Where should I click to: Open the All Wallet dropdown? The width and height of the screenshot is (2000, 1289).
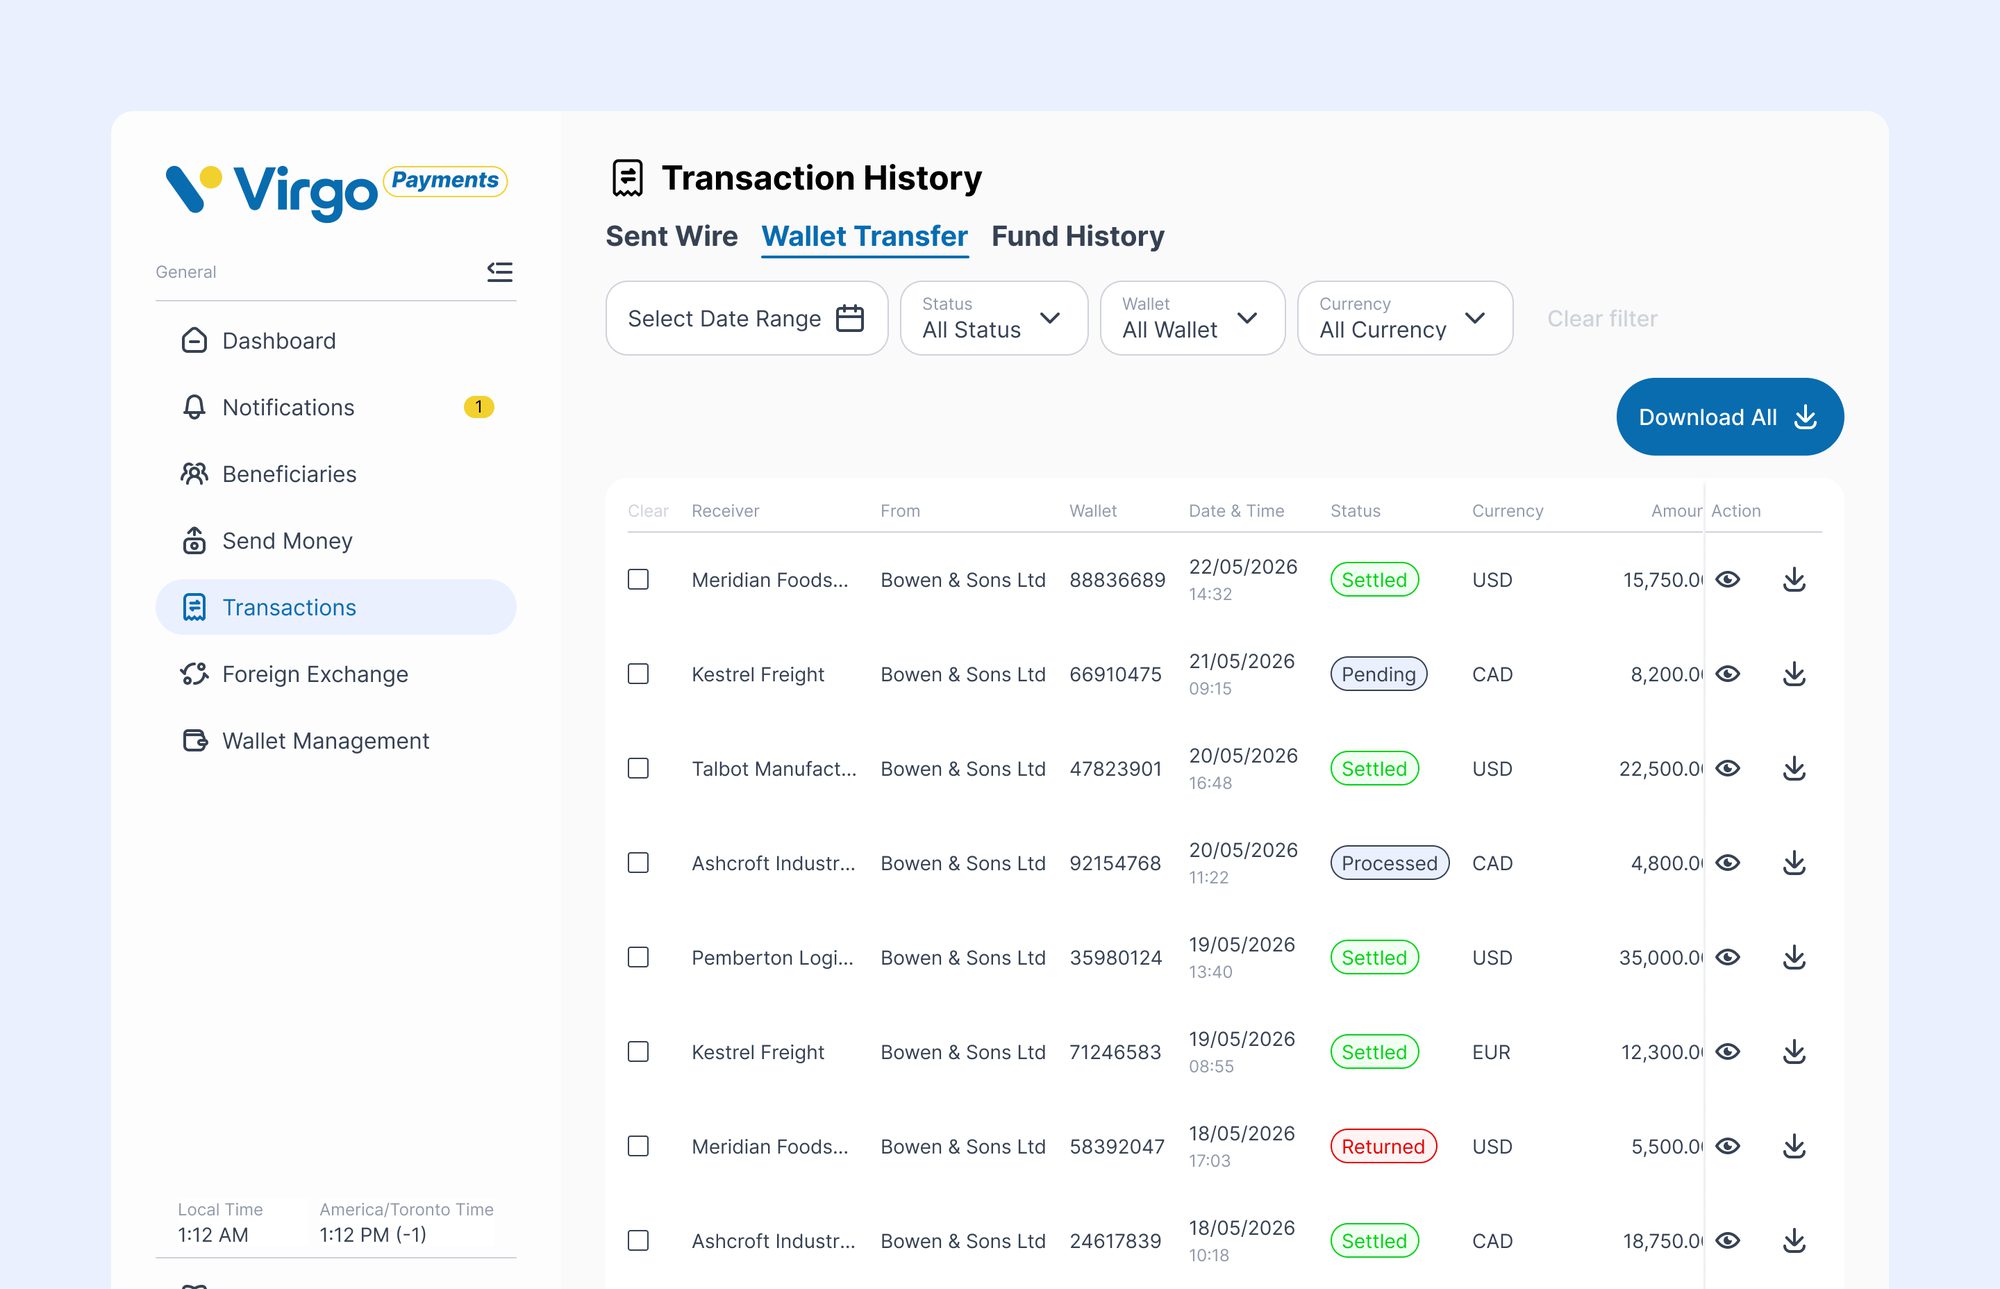pos(1192,318)
